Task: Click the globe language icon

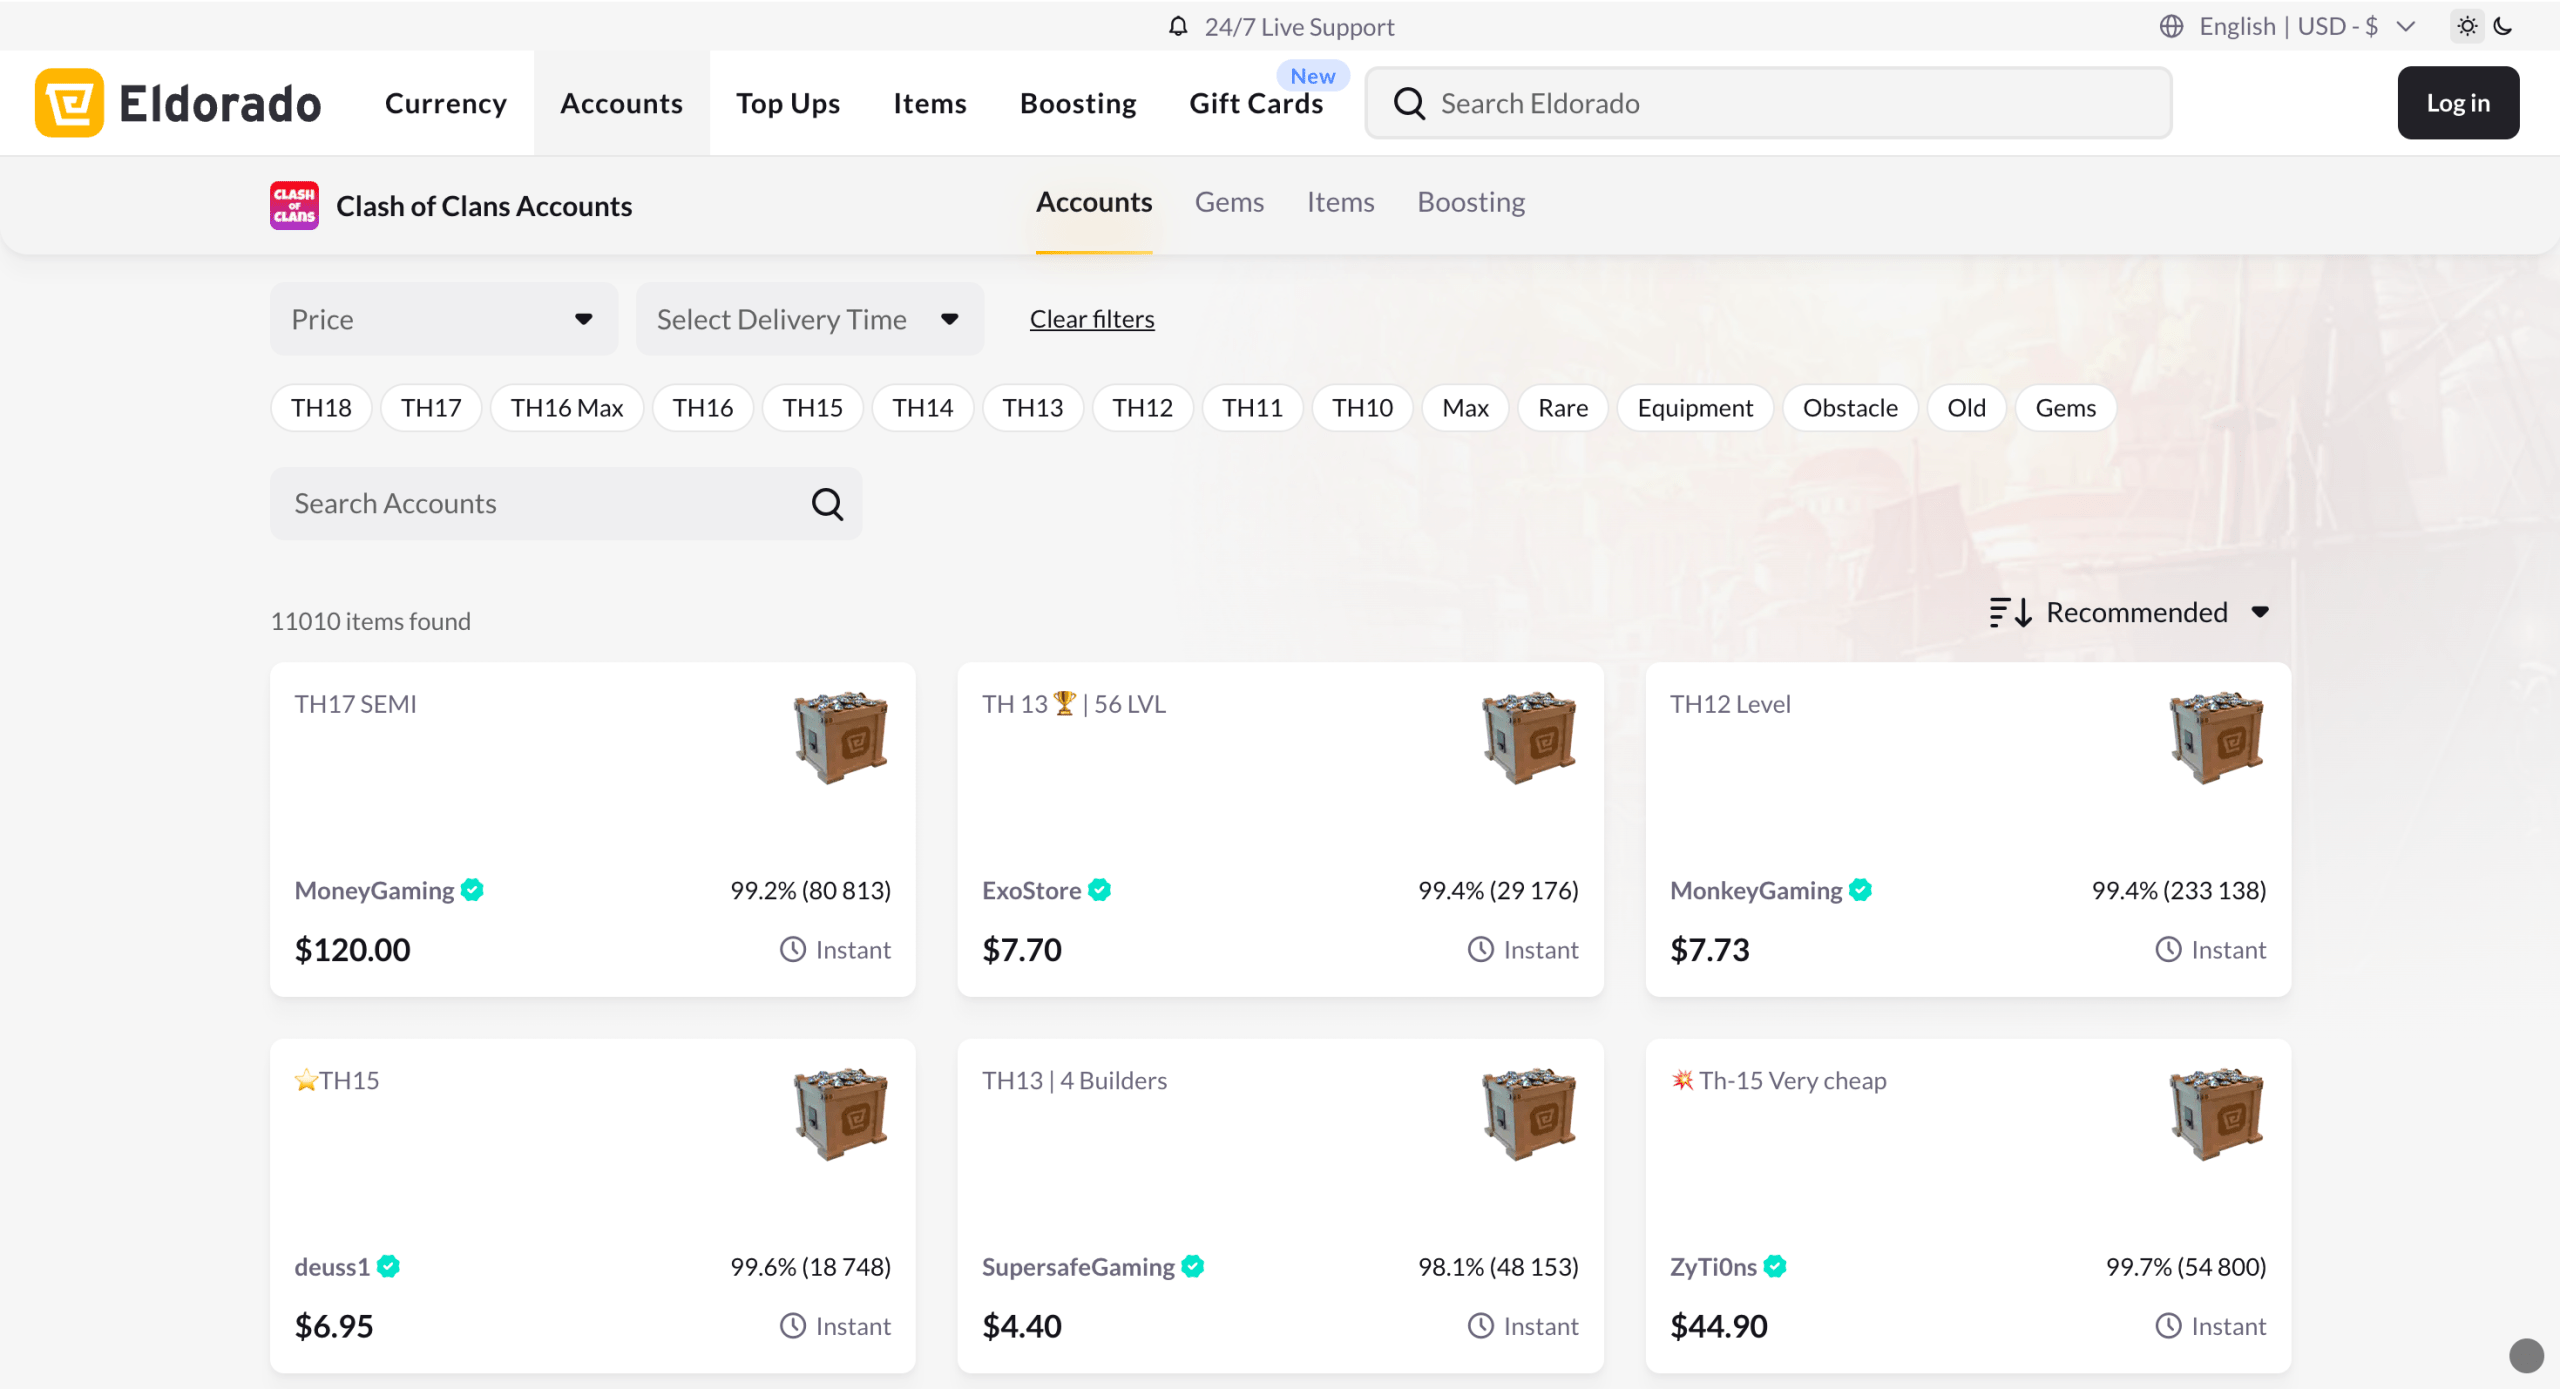Action: 2171,27
